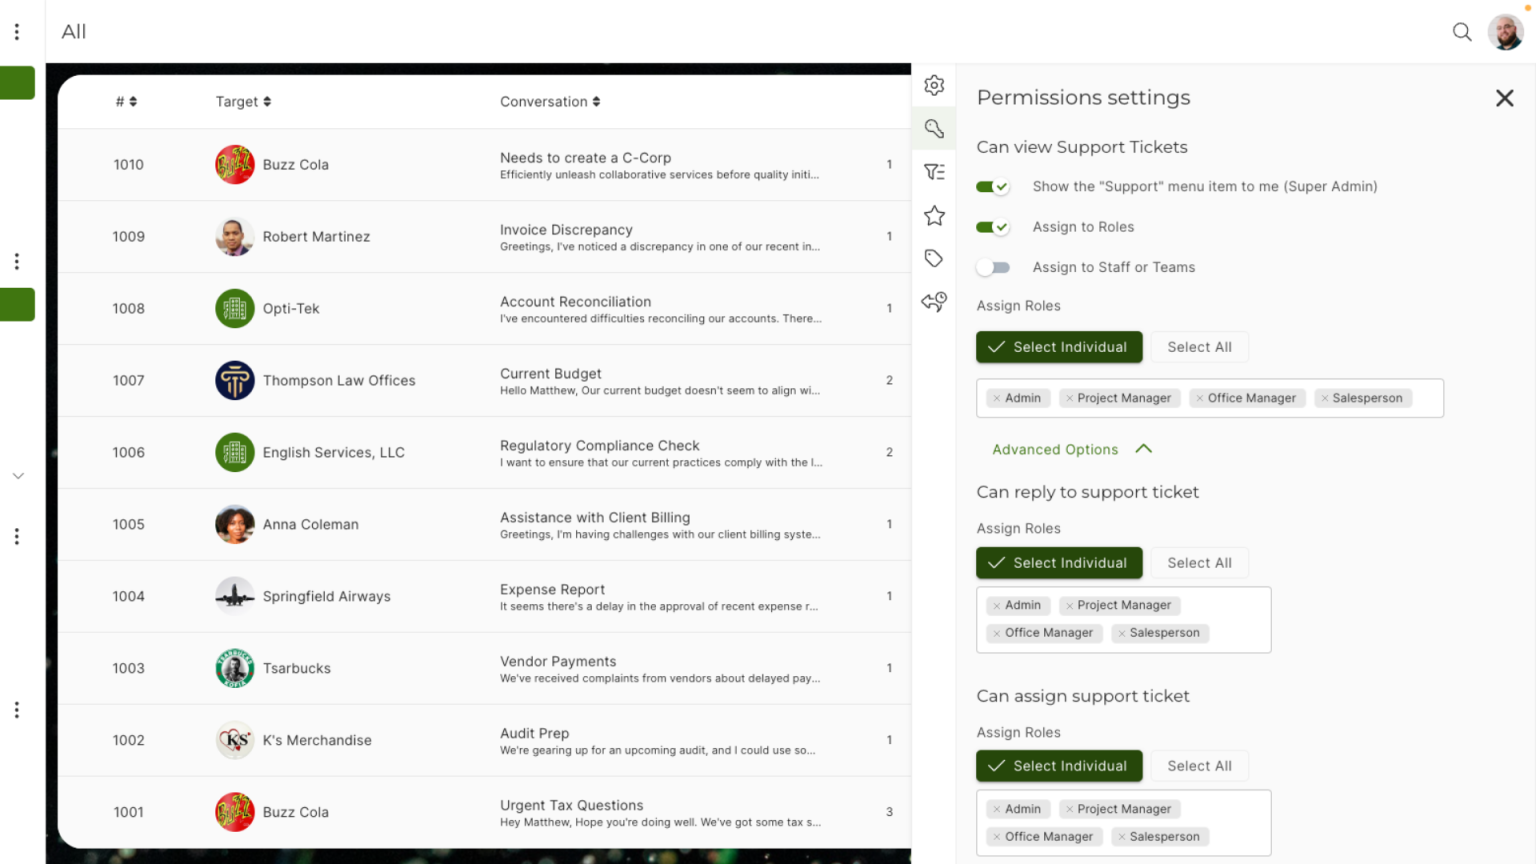Click the All view title

(x=74, y=31)
